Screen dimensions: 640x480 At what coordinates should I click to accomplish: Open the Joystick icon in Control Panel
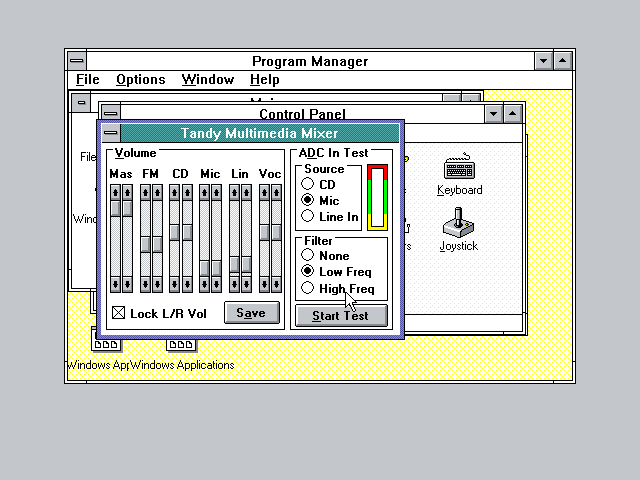458,229
